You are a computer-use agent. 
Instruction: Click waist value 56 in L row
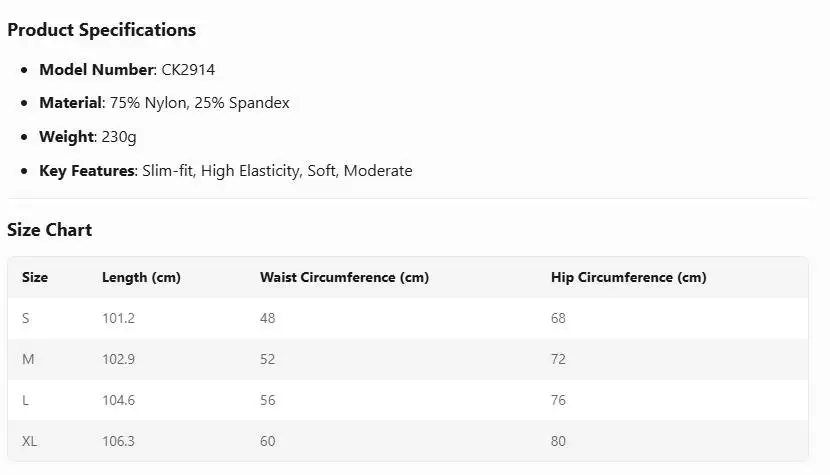(x=267, y=400)
